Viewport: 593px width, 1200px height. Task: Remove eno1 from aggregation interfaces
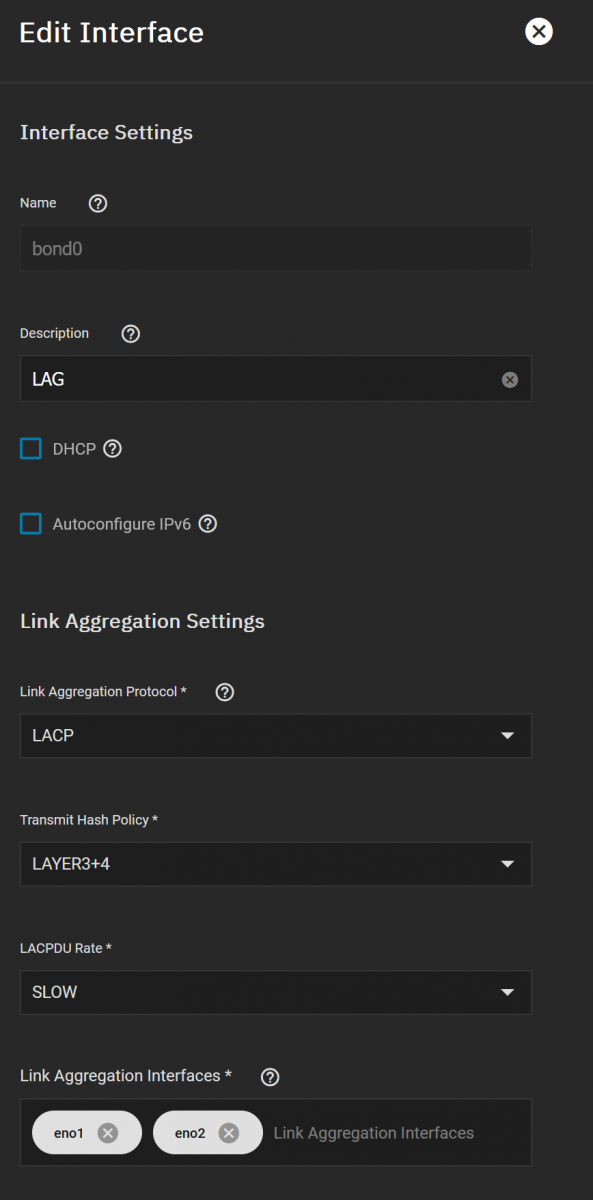click(x=108, y=1133)
